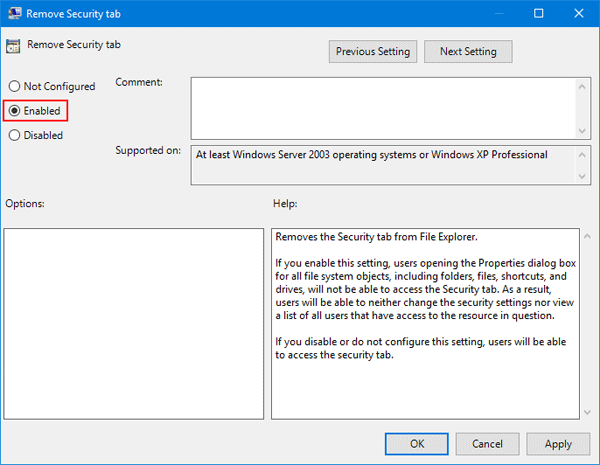Choose the Enabled radio option
The image size is (600, 465).
click(15, 111)
